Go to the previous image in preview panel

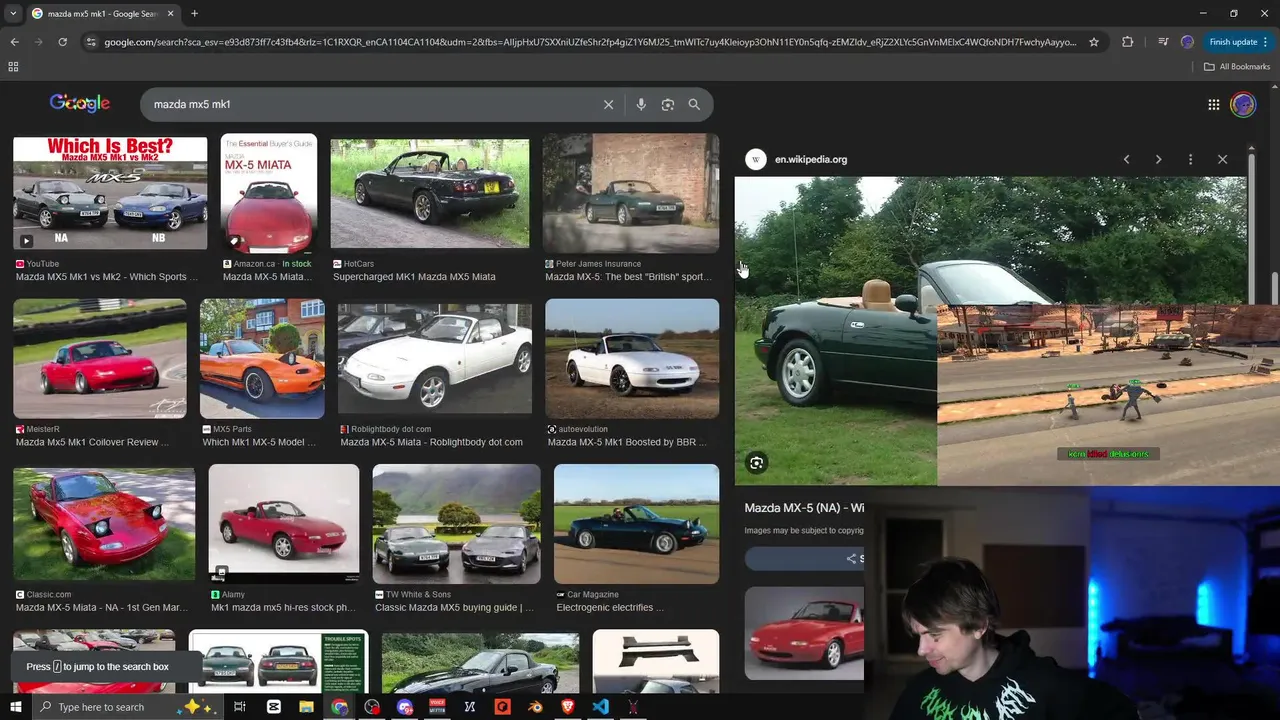1126,159
